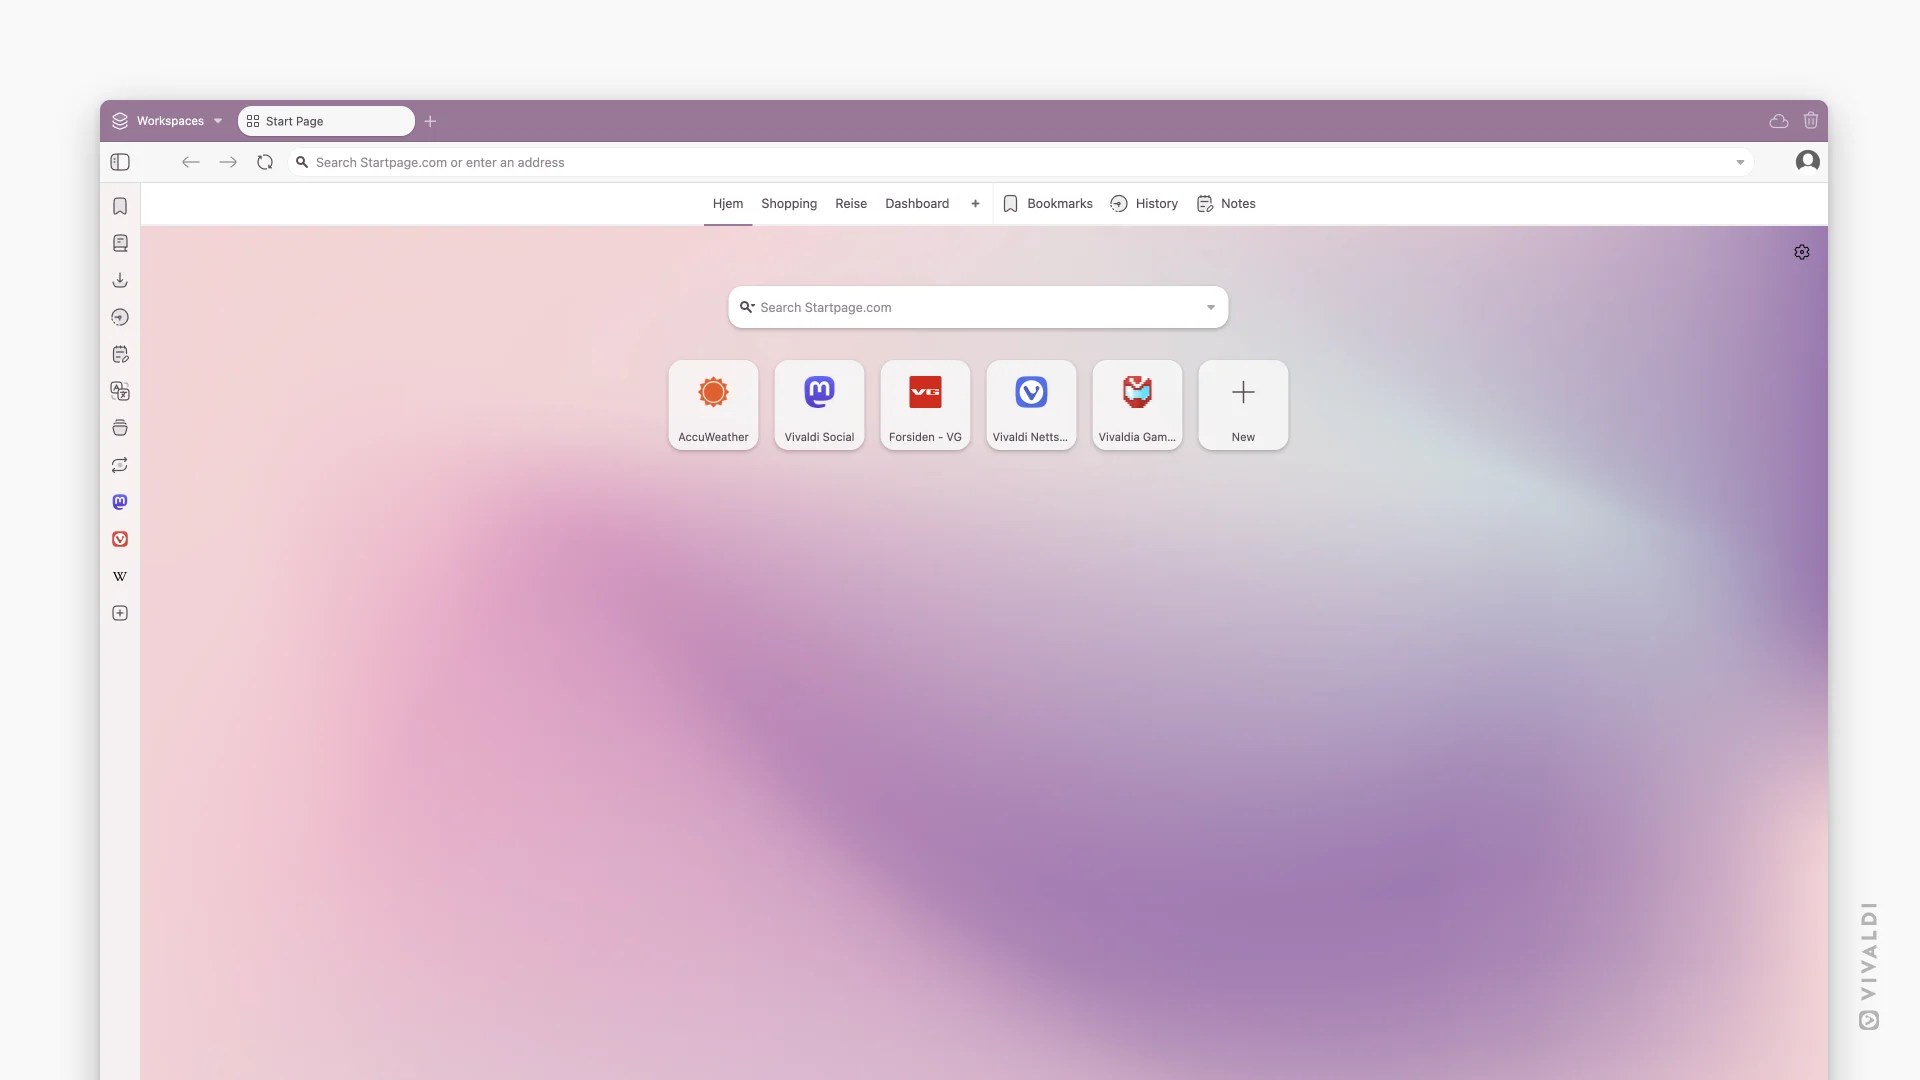Screen dimensions: 1920x1080
Task: Switch to the Shopping speed dial tab
Action: point(788,204)
